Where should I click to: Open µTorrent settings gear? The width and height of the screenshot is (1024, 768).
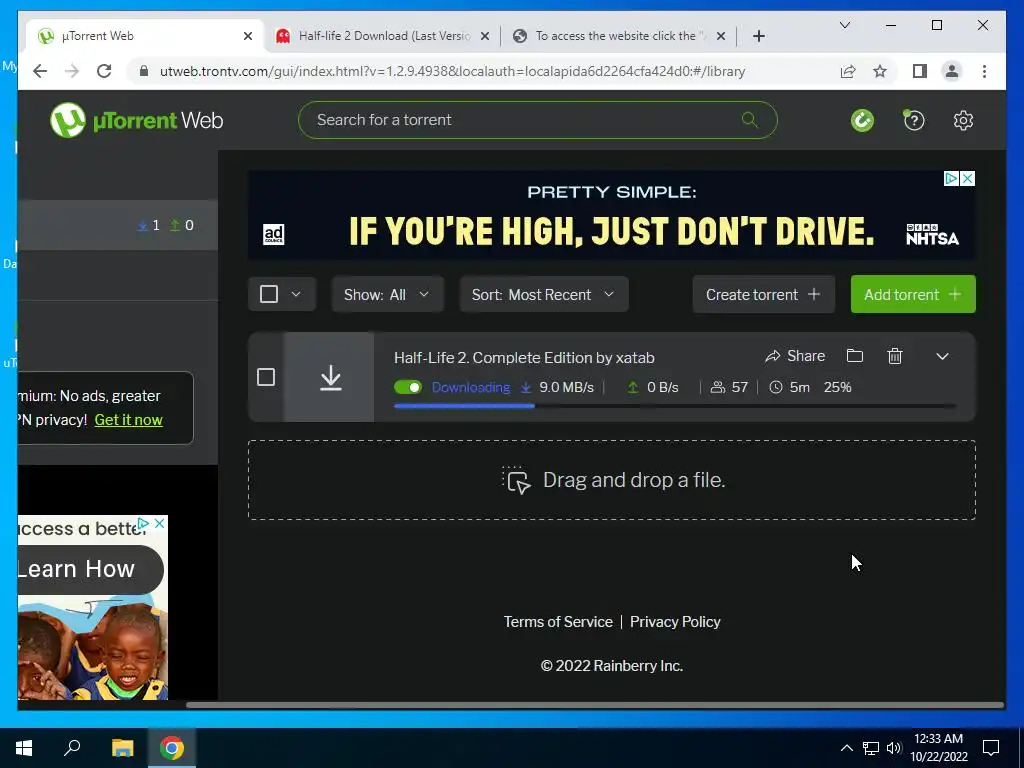[963, 120]
